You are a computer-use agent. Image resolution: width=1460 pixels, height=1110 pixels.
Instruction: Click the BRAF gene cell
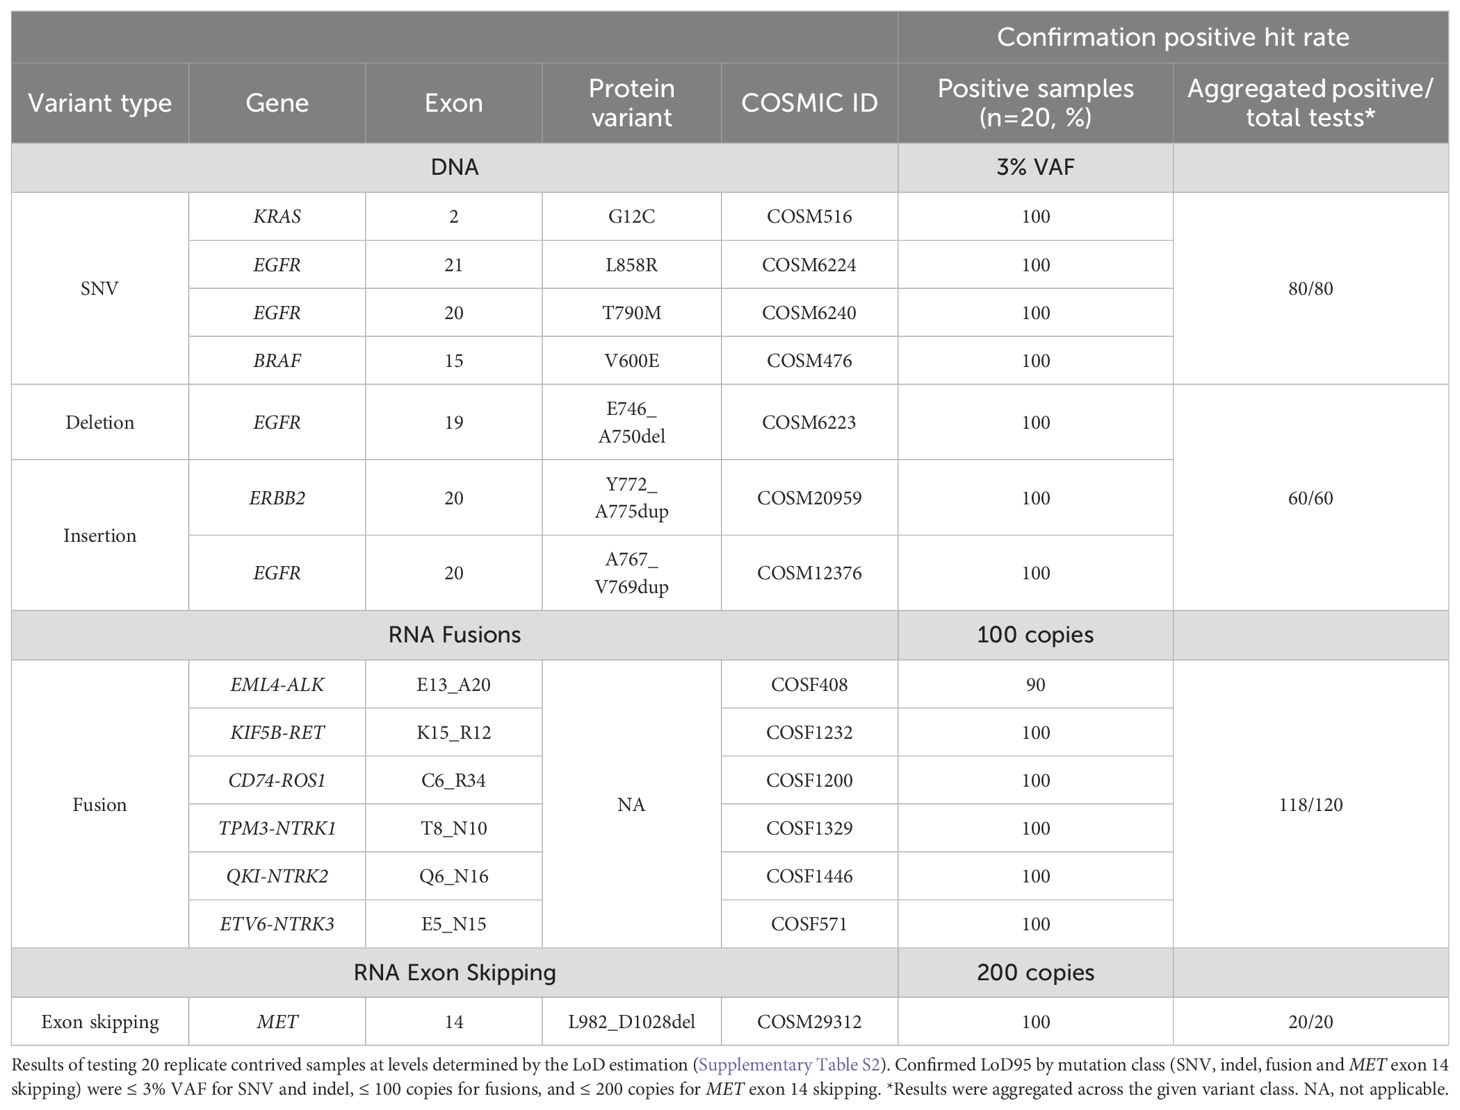pos(277,361)
